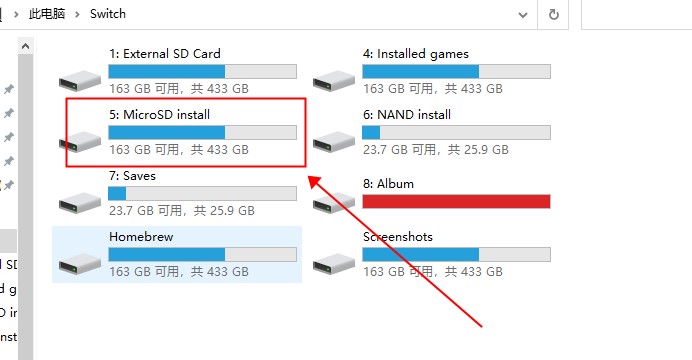Click the sidebar scrollbar up arrow

[26, 46]
